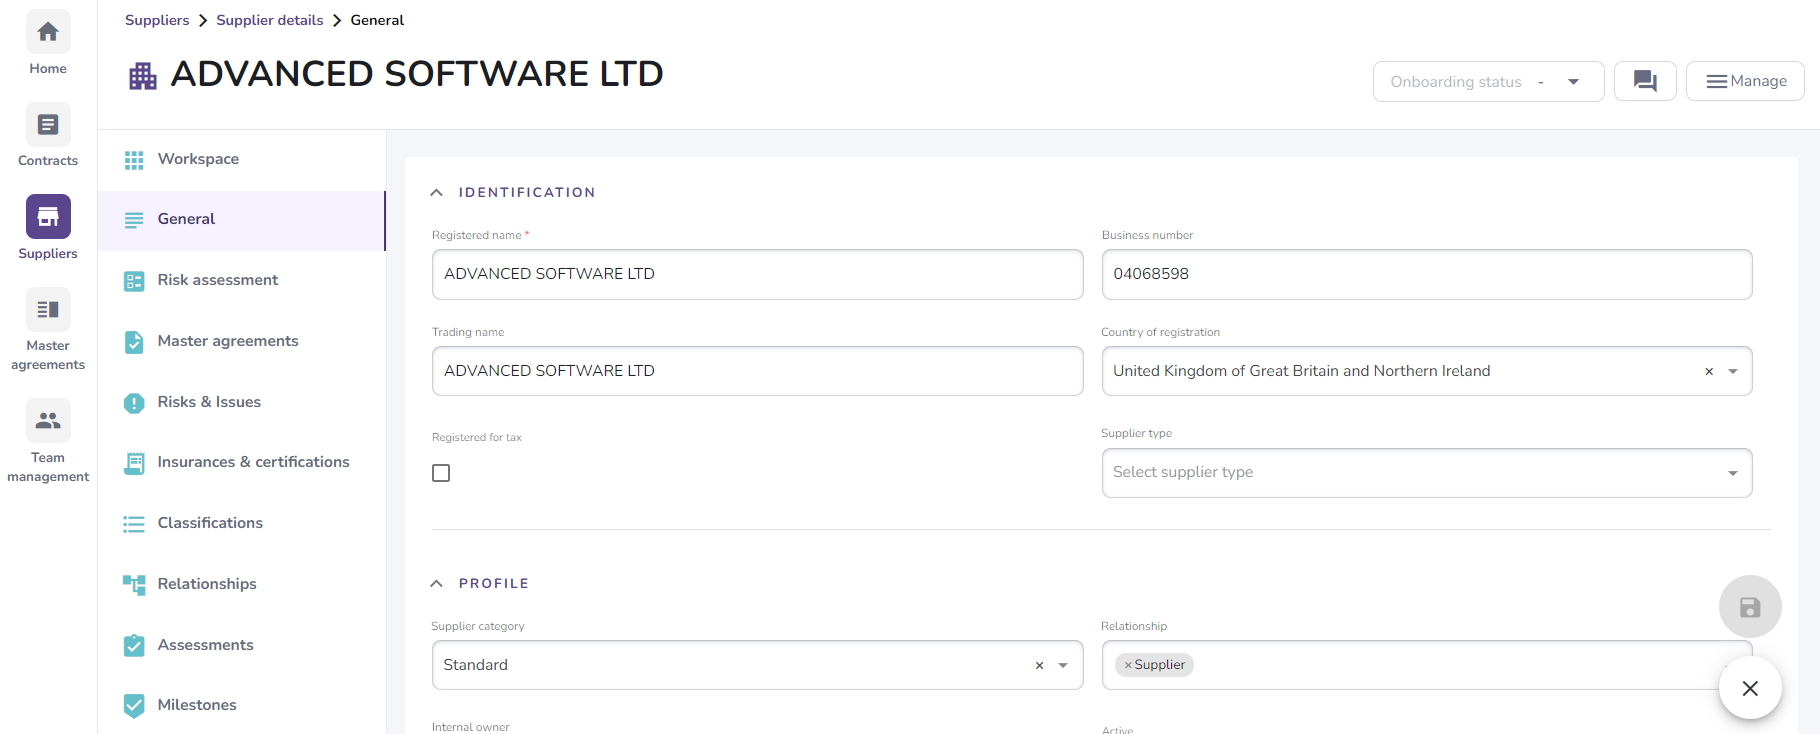Click the floating save disk icon

click(x=1749, y=607)
